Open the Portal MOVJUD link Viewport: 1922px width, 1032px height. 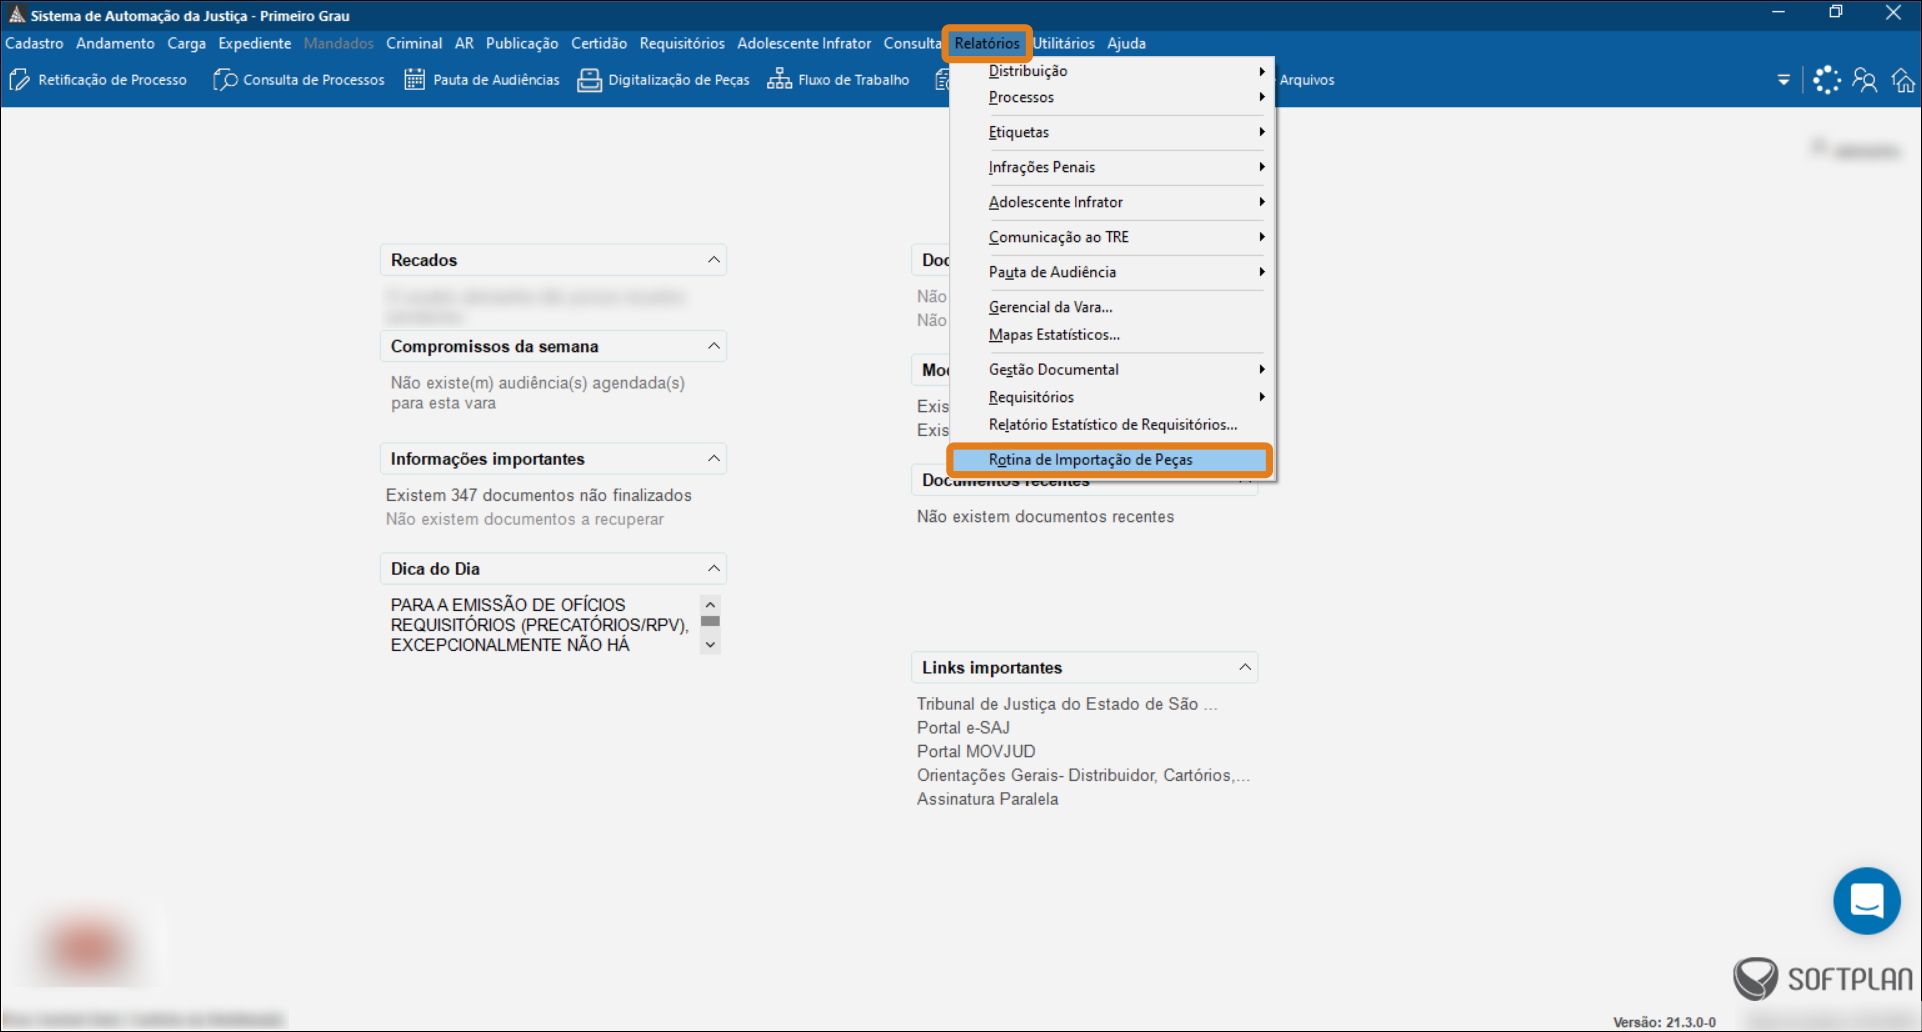pos(976,751)
